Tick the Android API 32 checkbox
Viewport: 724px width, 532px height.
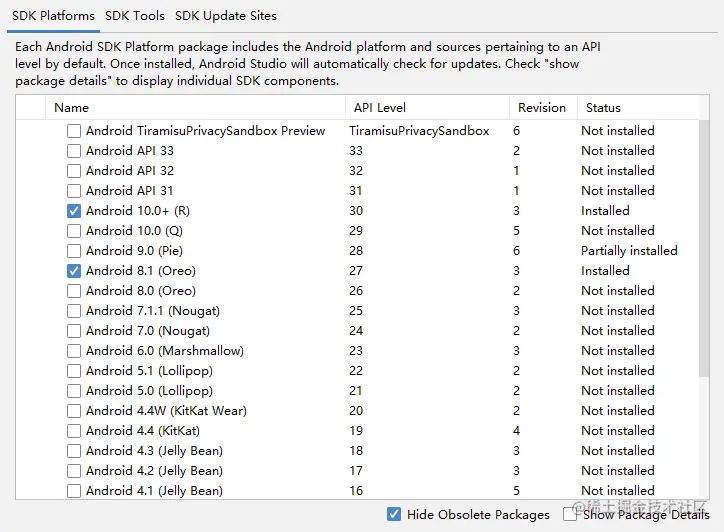coord(74,171)
